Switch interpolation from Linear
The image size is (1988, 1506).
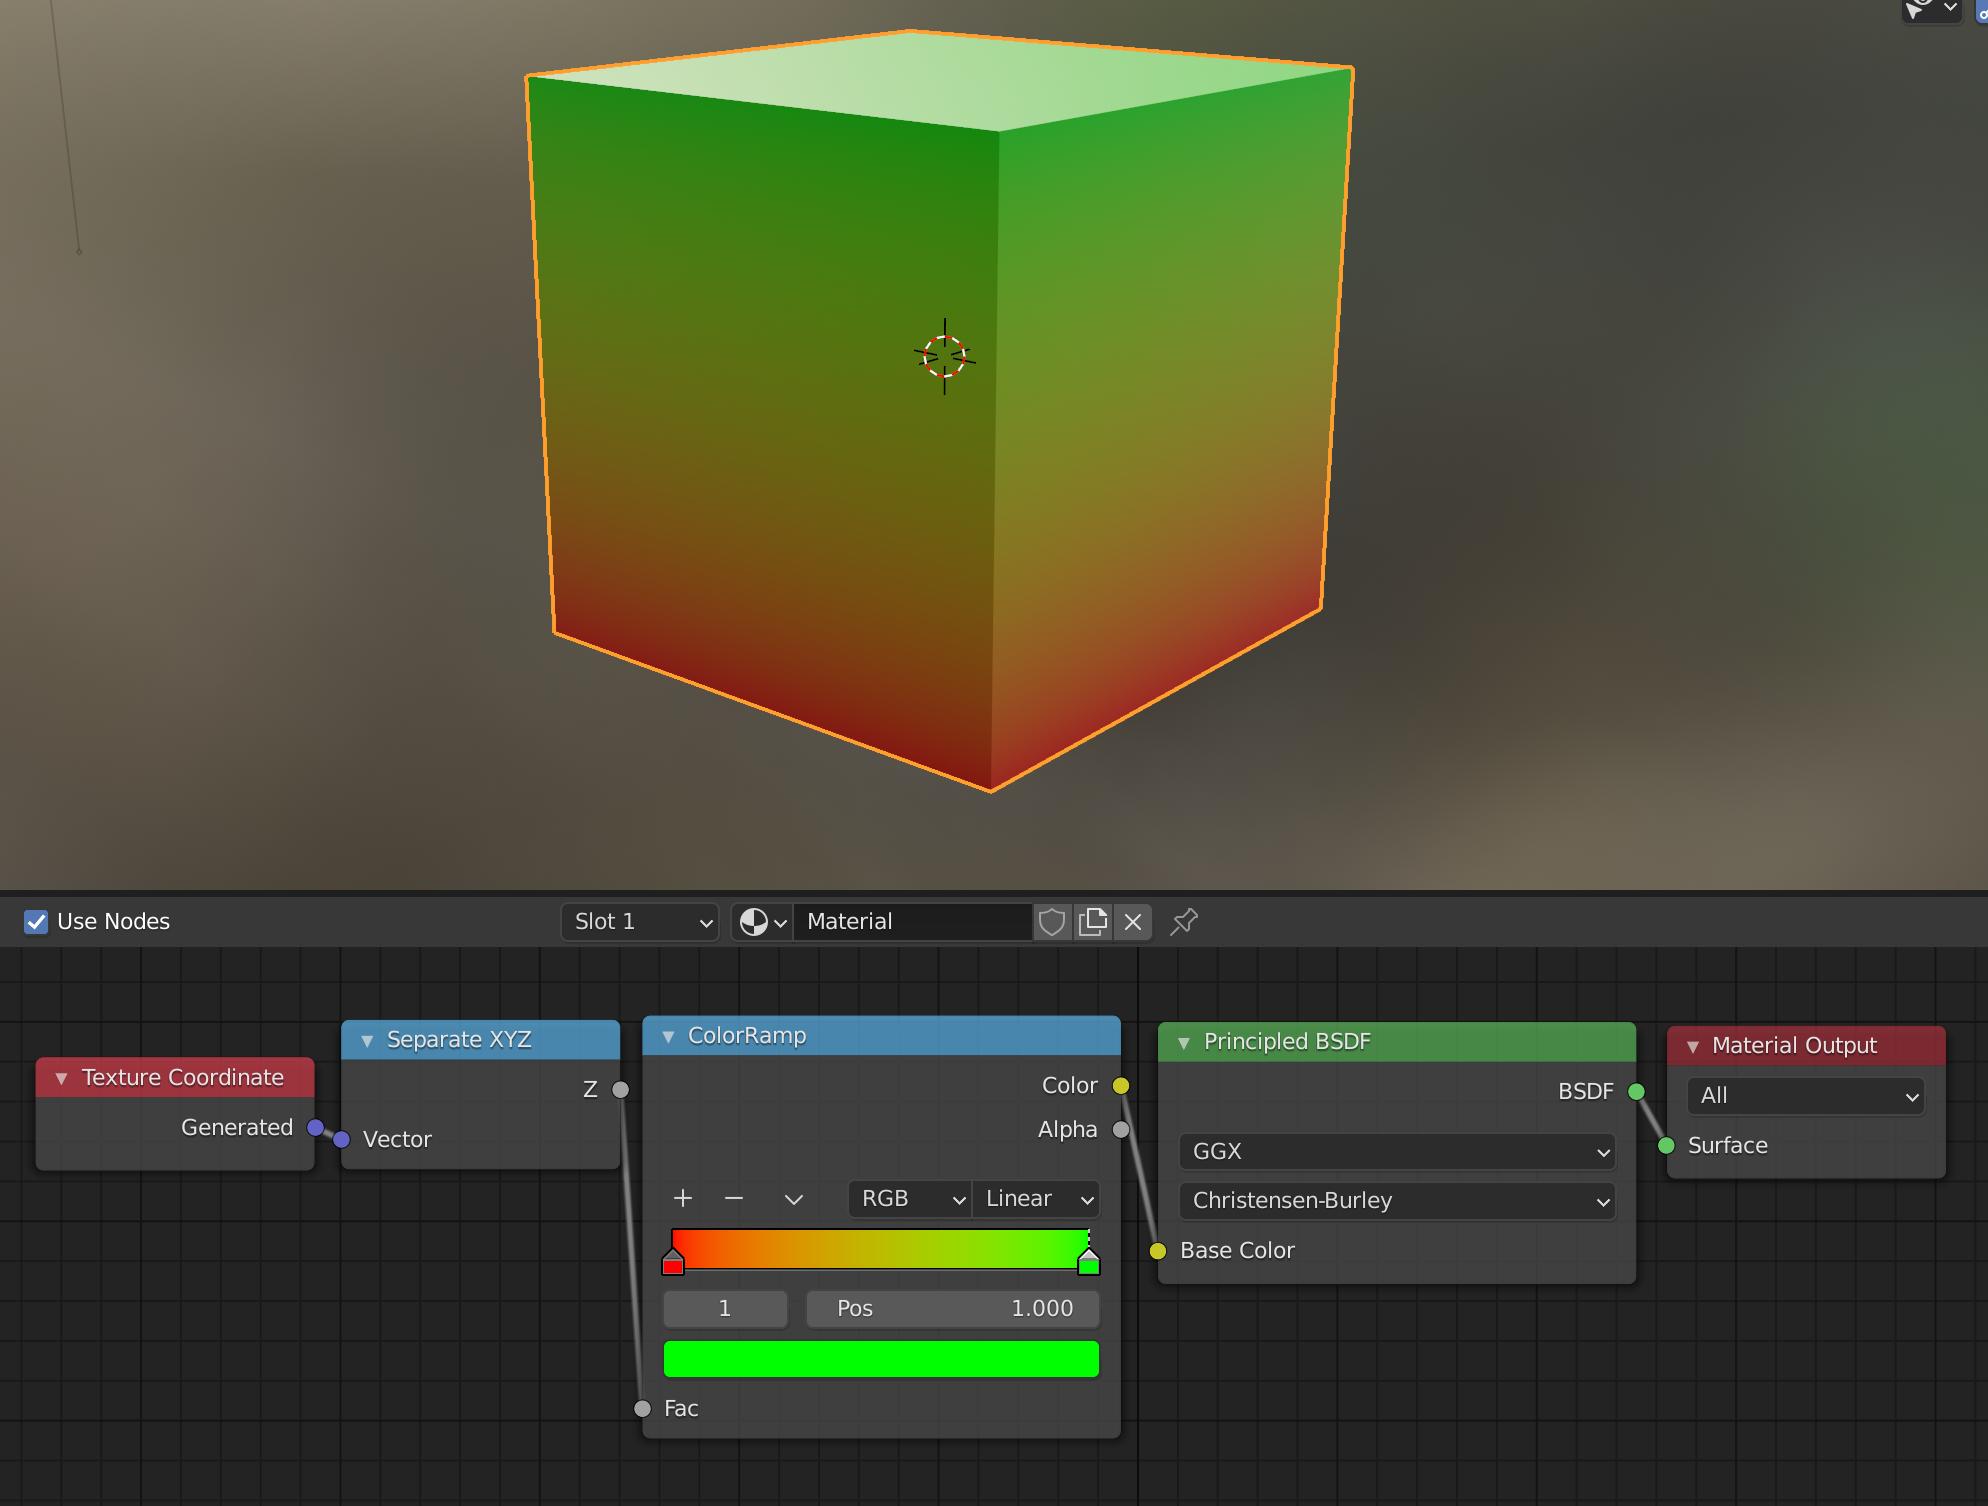point(1035,1198)
